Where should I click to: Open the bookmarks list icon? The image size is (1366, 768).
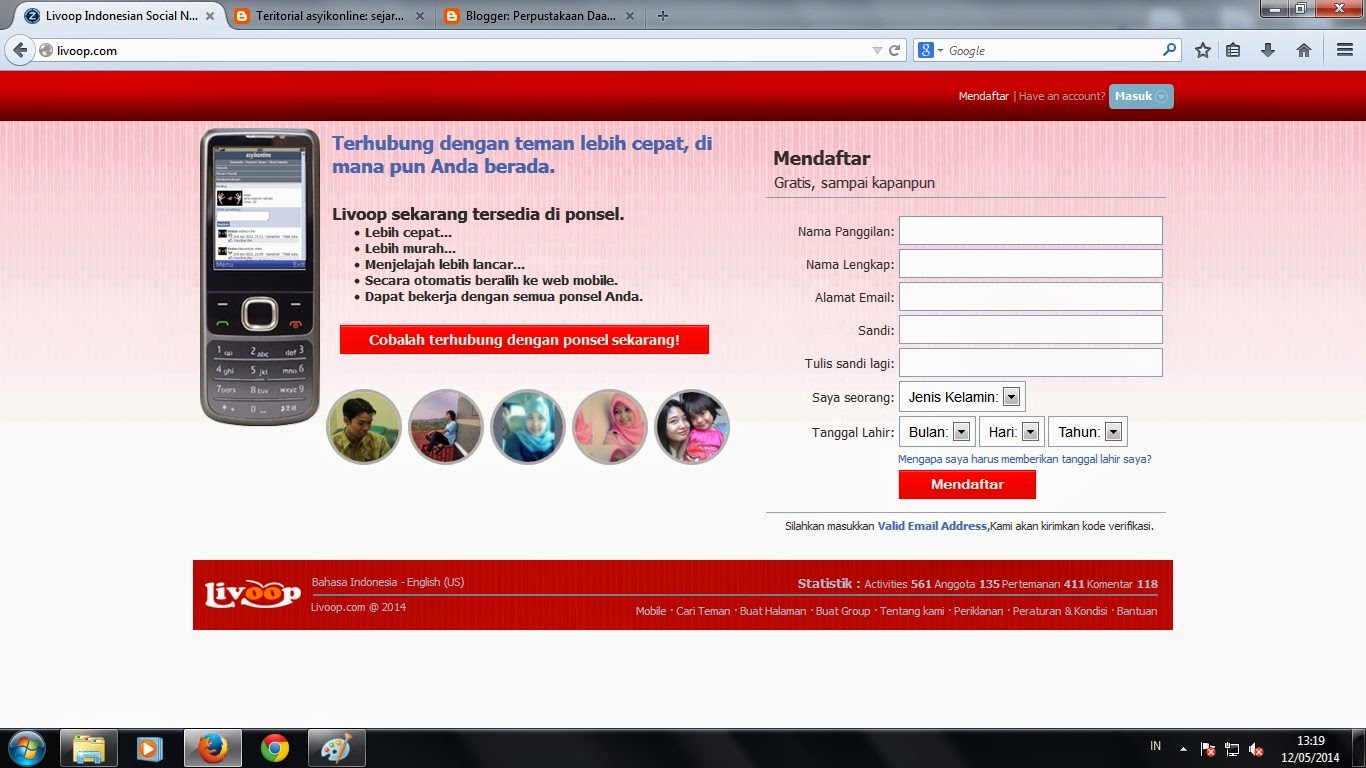click(1233, 50)
